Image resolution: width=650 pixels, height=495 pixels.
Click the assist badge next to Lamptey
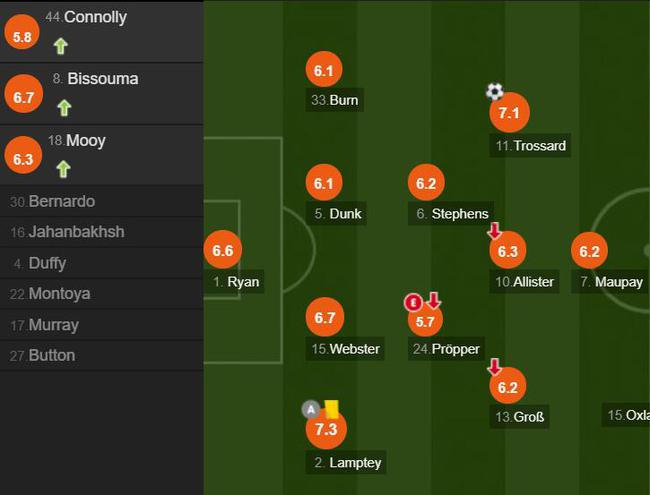(311, 408)
